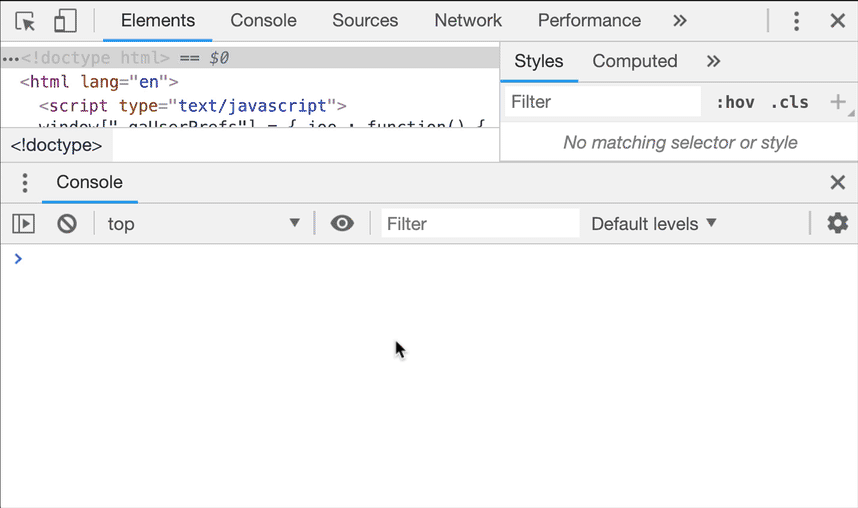The width and height of the screenshot is (858, 508).
Task: Add a new style rule with the plus icon
Action: 837,102
